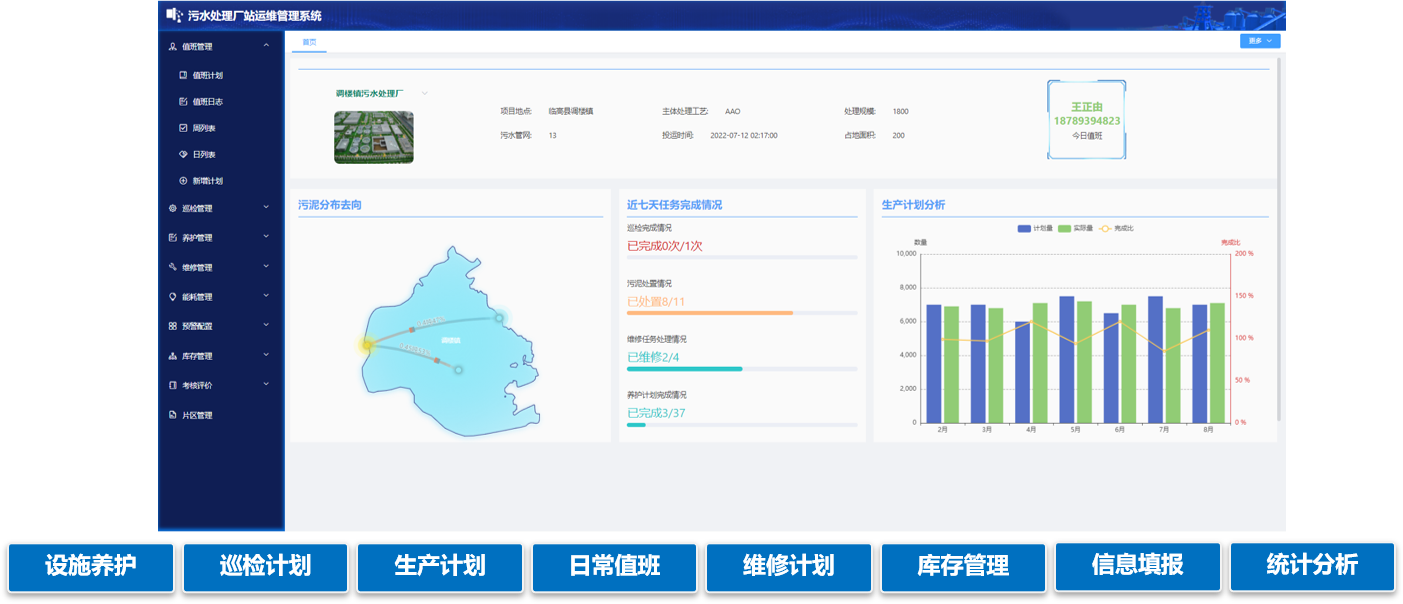Click the 新增计划 plus-circle icon
1403x604 pixels.
click(183, 181)
